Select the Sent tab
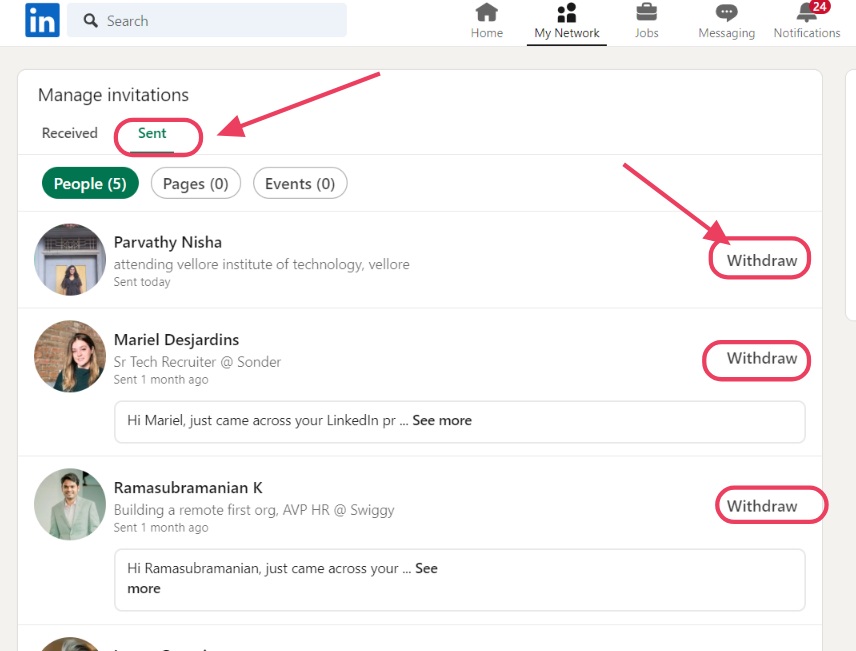The image size is (856, 651). pos(152,133)
